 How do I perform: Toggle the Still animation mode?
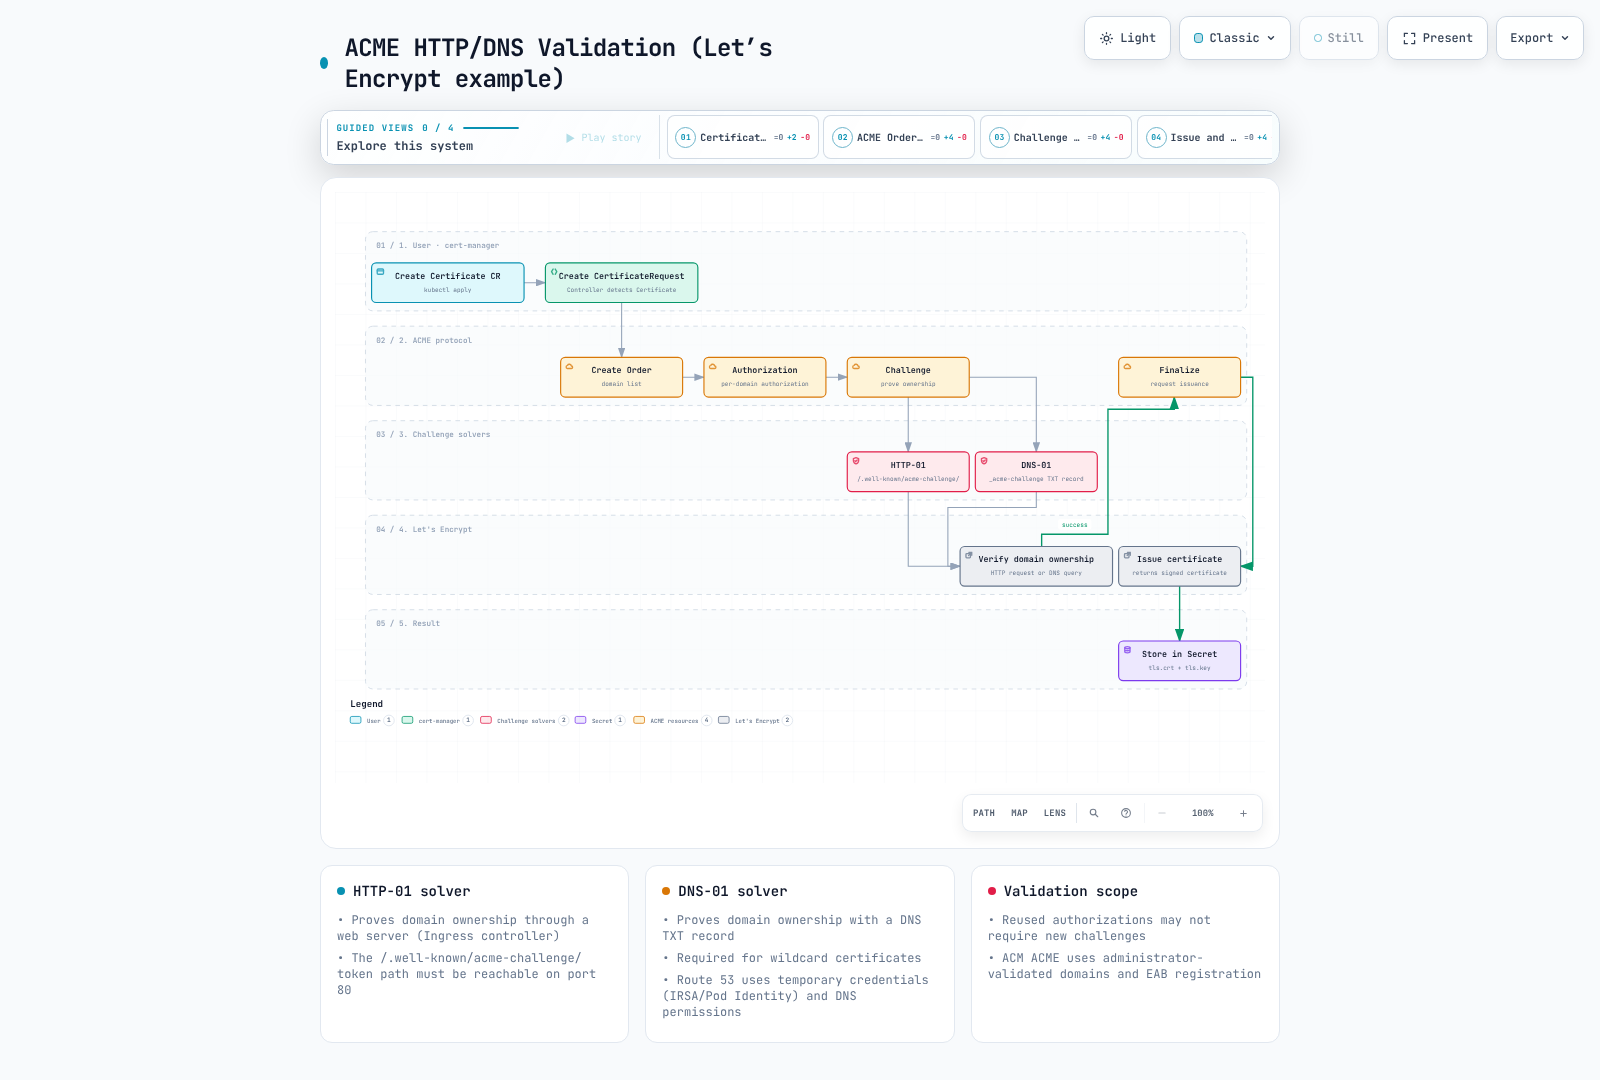pos(1338,38)
